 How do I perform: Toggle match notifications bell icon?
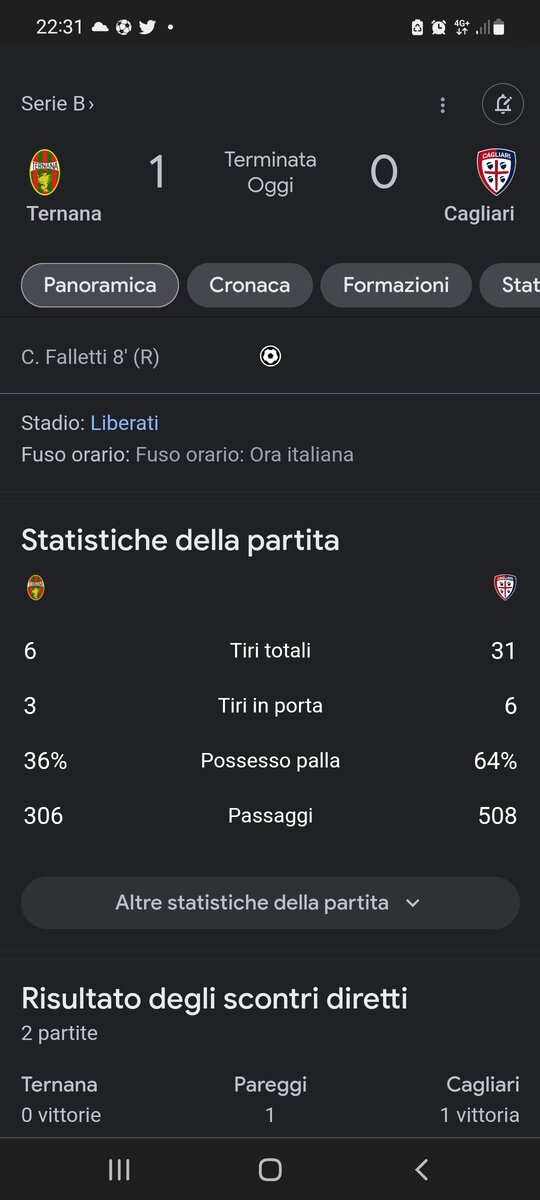[x=503, y=104]
